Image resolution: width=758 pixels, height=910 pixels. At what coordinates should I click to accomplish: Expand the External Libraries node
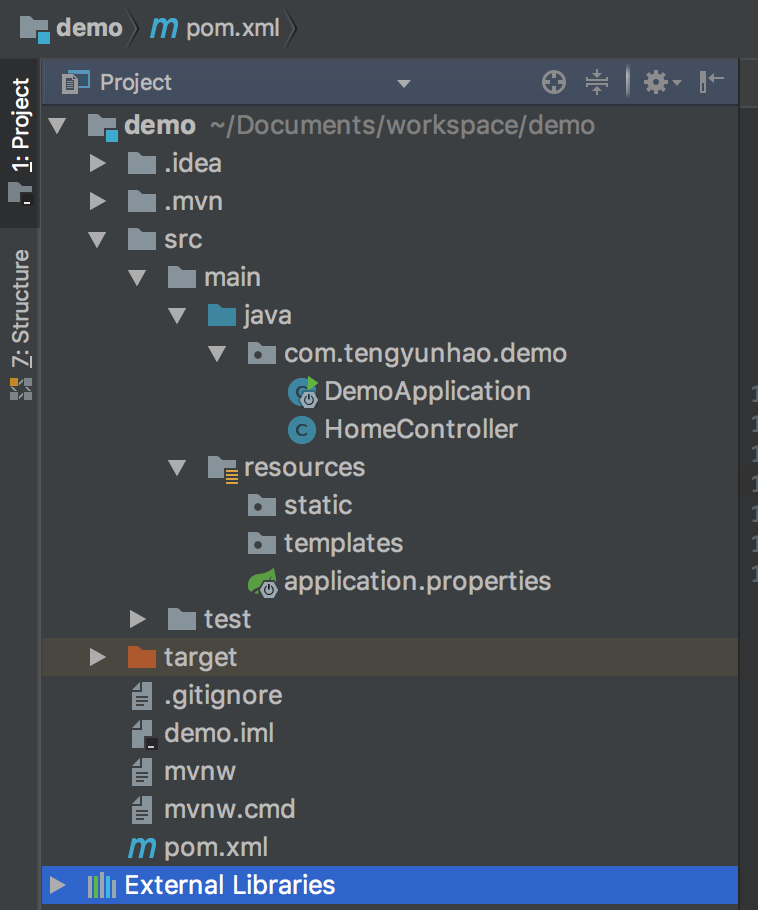click(x=57, y=885)
